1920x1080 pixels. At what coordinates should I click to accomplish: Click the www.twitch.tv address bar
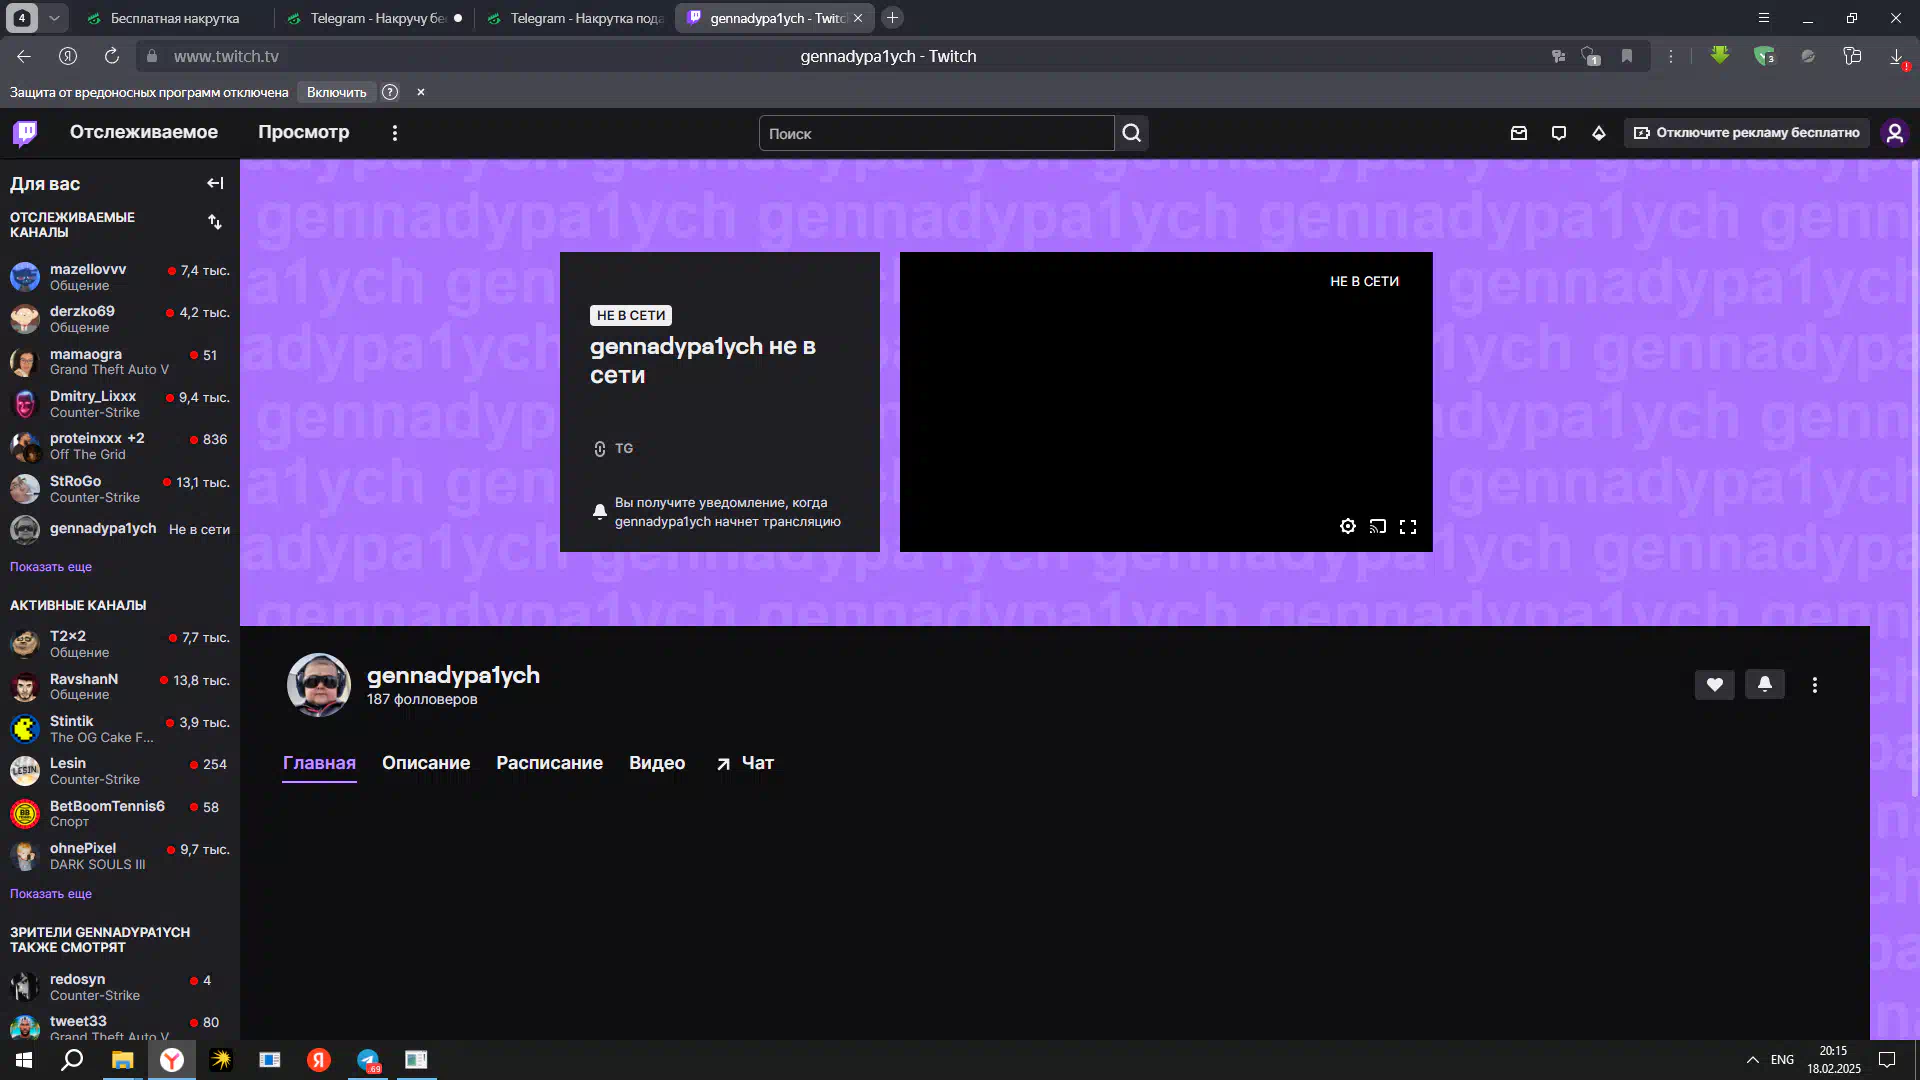226,56
